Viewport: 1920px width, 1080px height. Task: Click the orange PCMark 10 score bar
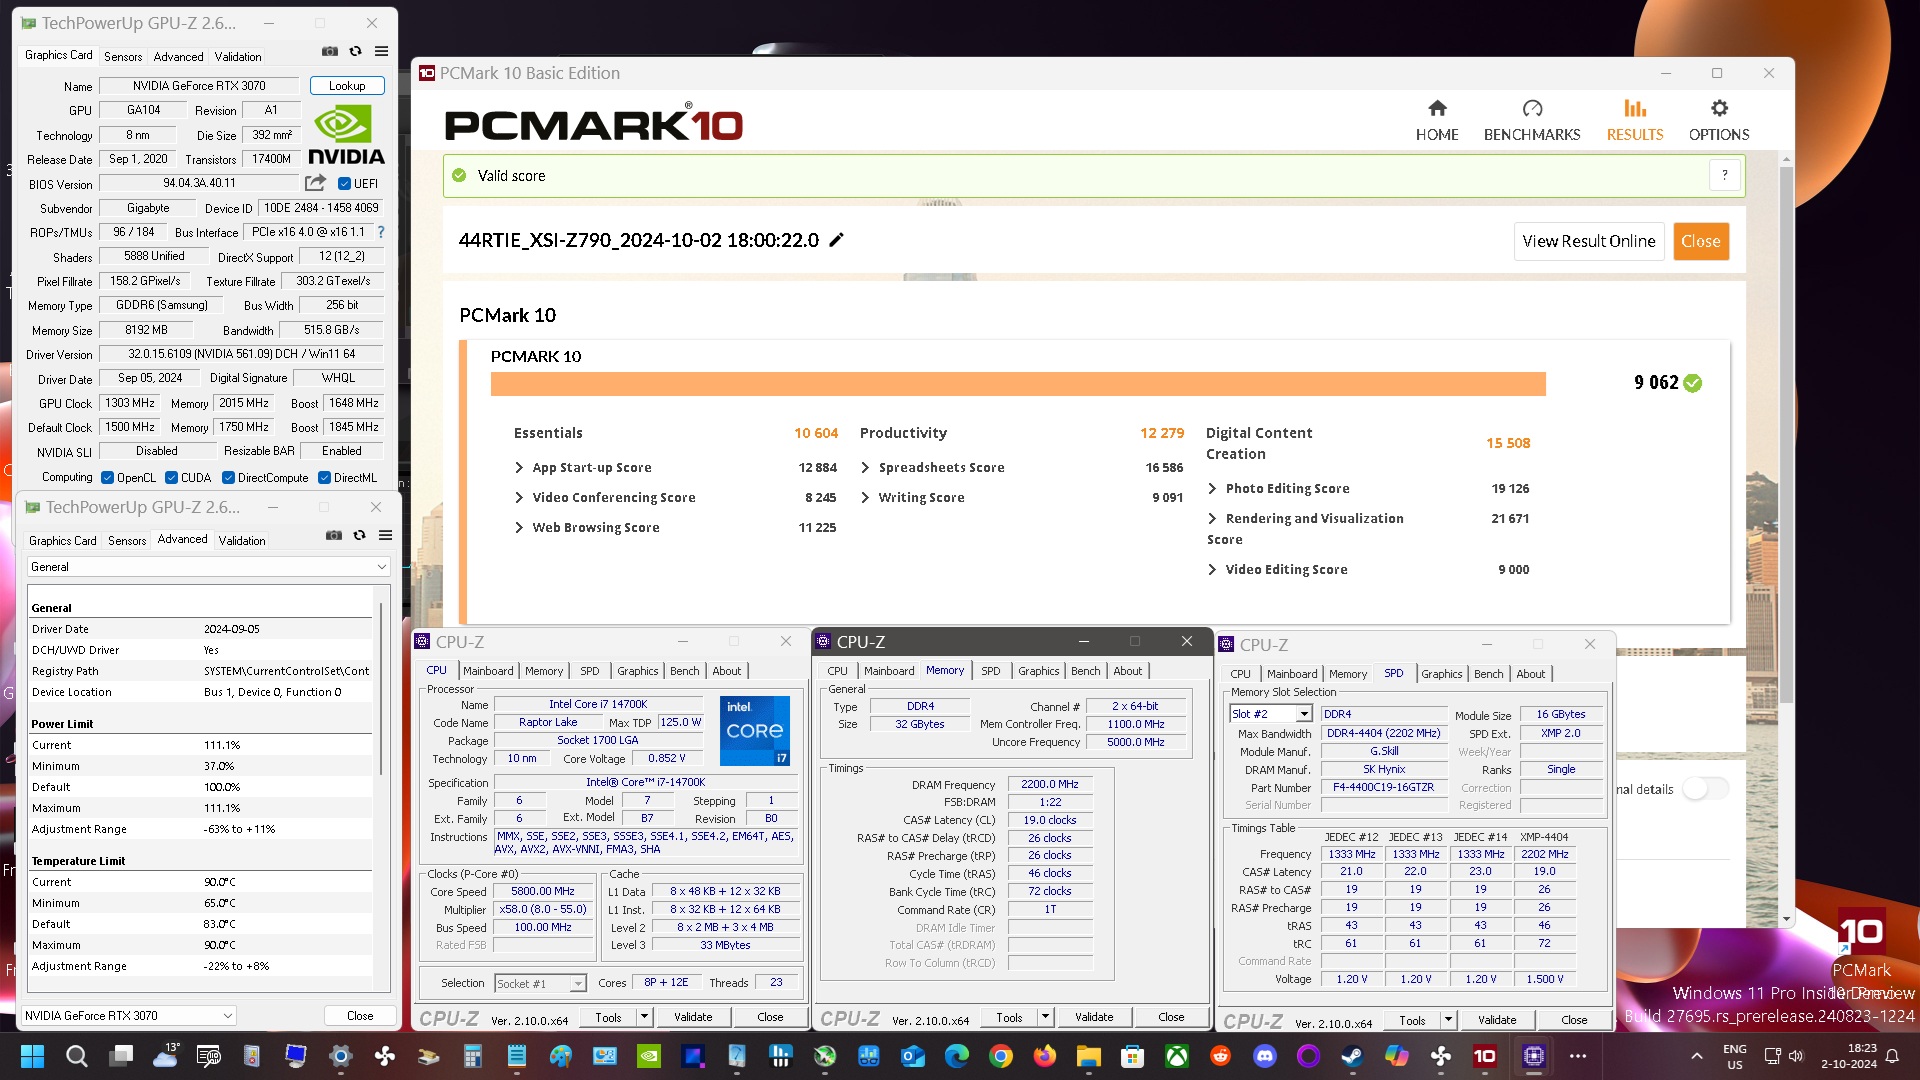pyautogui.click(x=1018, y=384)
